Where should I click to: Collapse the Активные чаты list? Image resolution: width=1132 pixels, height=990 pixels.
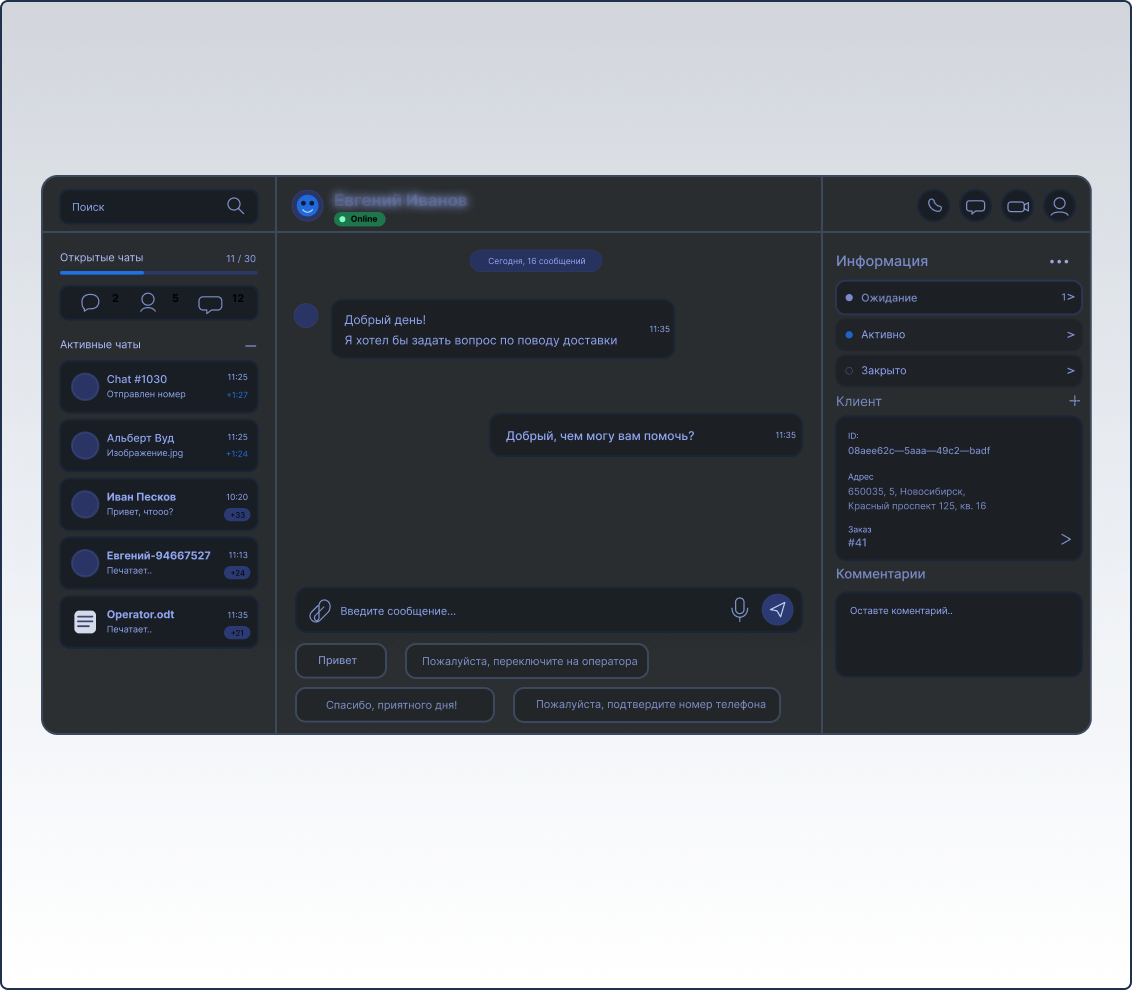click(251, 345)
